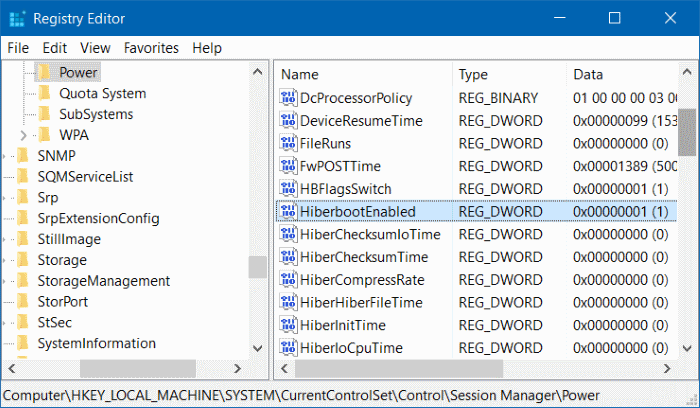Open the Edit menu
Screen dimensions: 700x408
[54, 48]
